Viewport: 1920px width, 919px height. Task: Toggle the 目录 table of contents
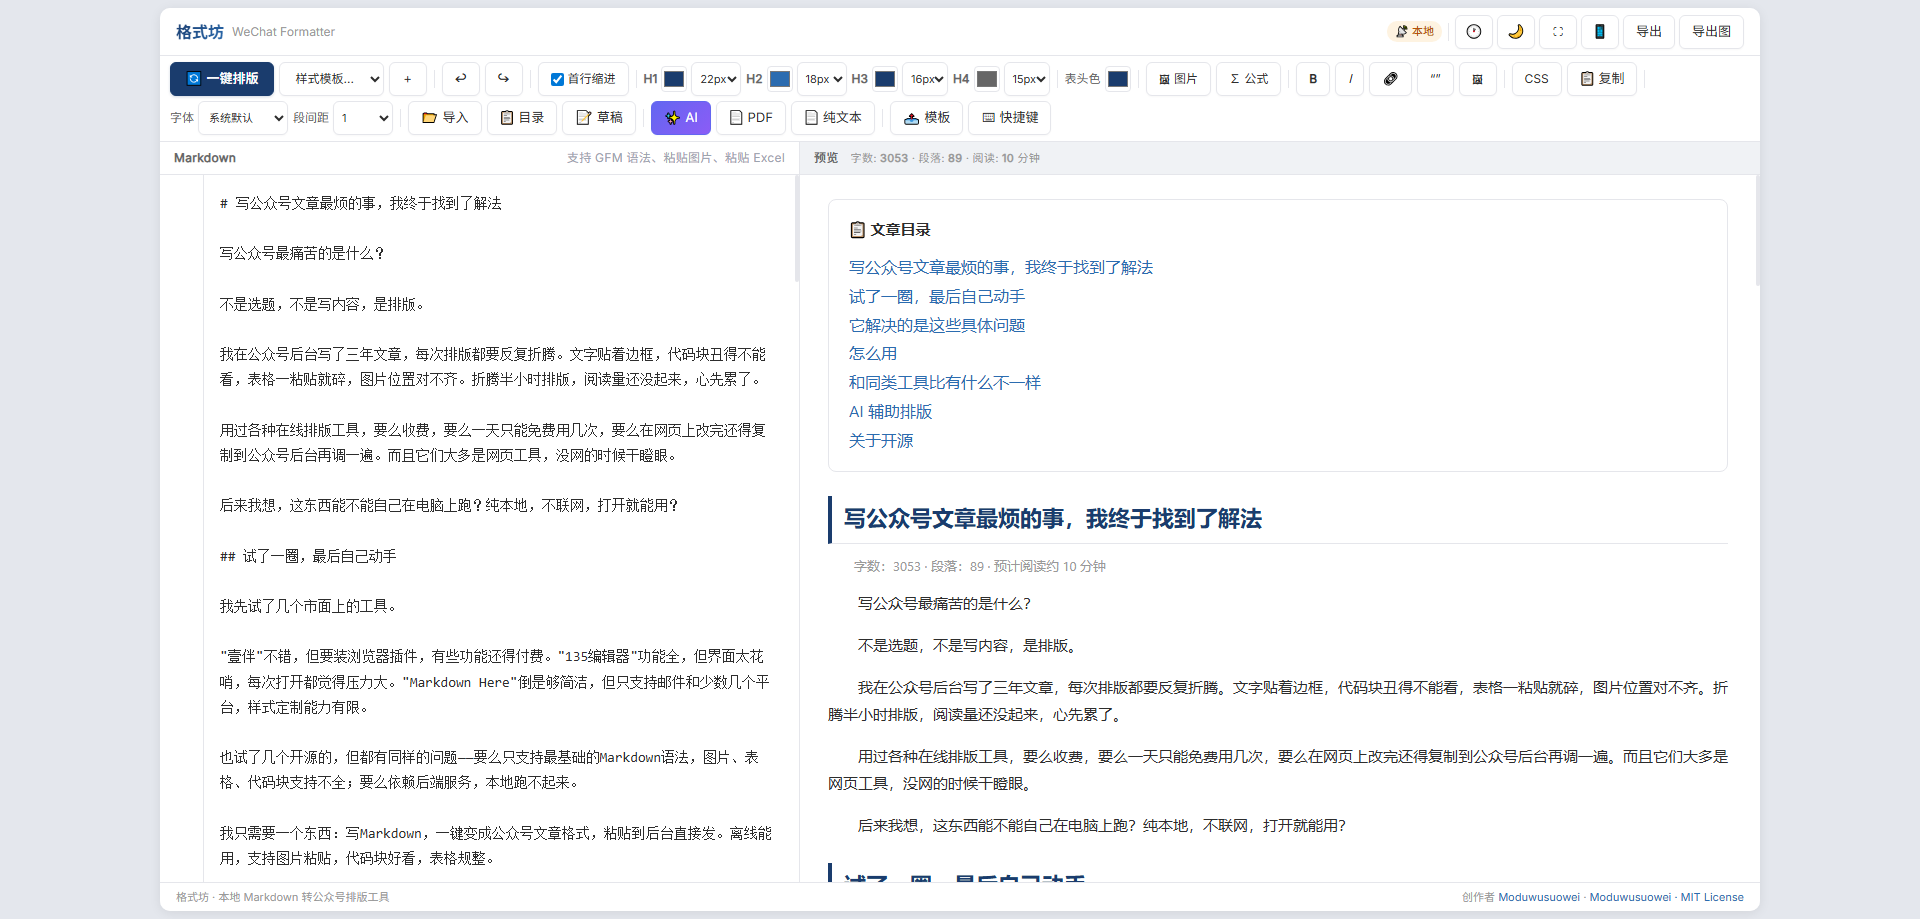click(522, 118)
